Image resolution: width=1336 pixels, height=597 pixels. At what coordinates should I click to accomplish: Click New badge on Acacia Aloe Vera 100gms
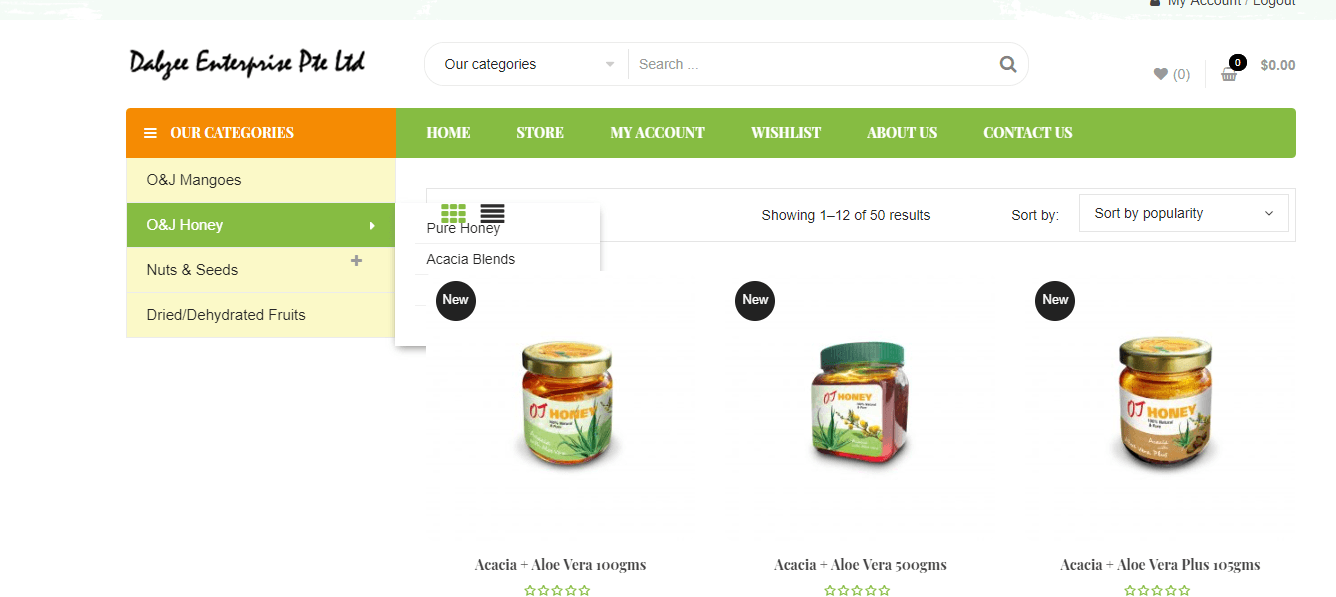tap(455, 300)
